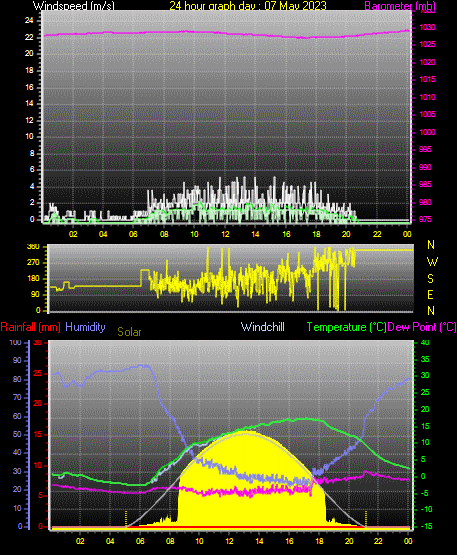457x555 pixels.
Task: Click '995' on the barometer axis
Action: (x=425, y=149)
